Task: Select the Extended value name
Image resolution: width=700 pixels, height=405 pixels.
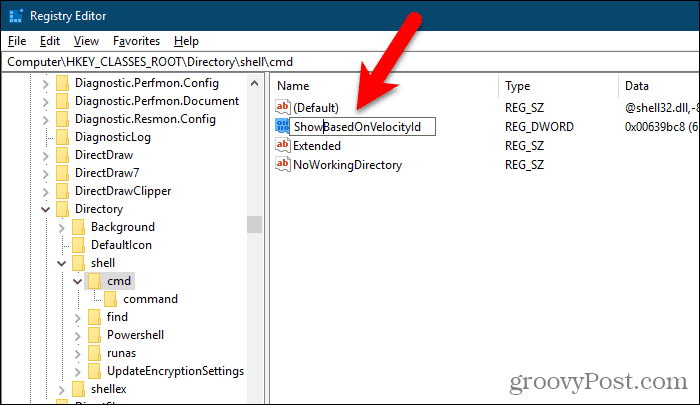Action: pos(317,146)
